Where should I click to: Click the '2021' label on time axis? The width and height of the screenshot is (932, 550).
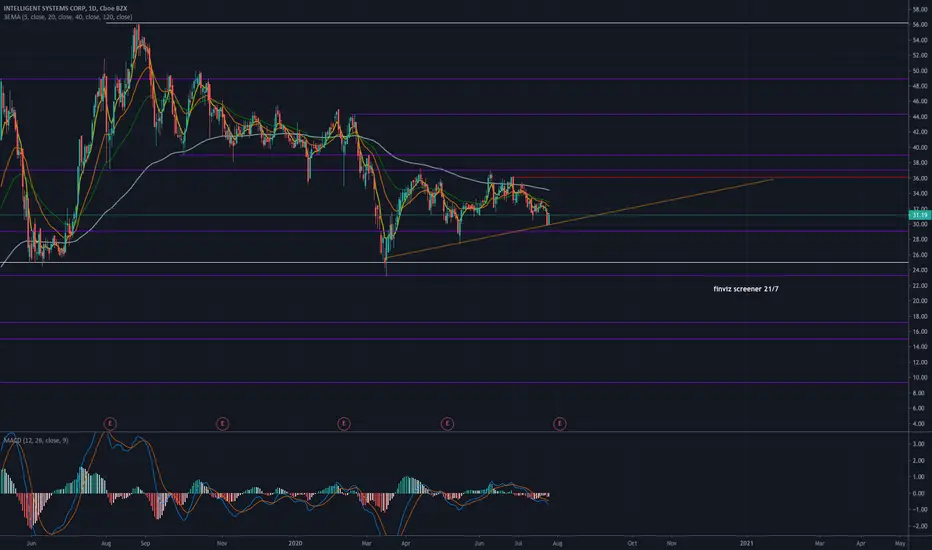747,543
